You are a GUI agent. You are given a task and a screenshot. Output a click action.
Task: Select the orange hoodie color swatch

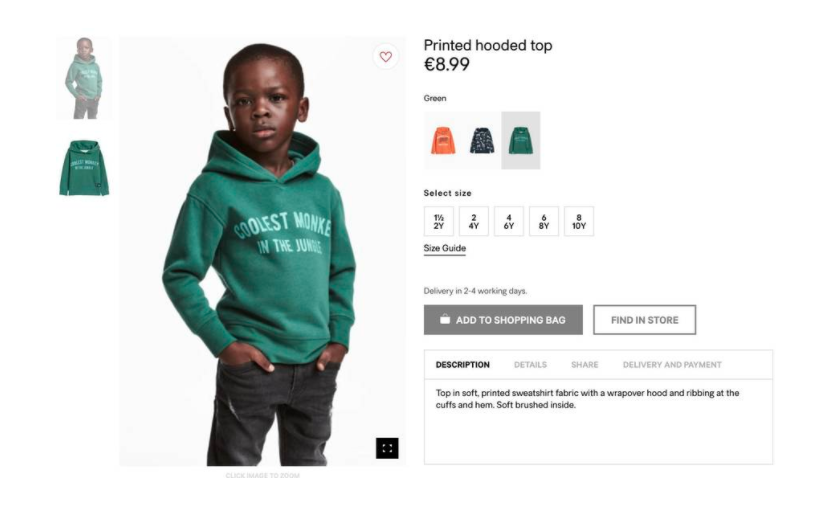point(443,140)
